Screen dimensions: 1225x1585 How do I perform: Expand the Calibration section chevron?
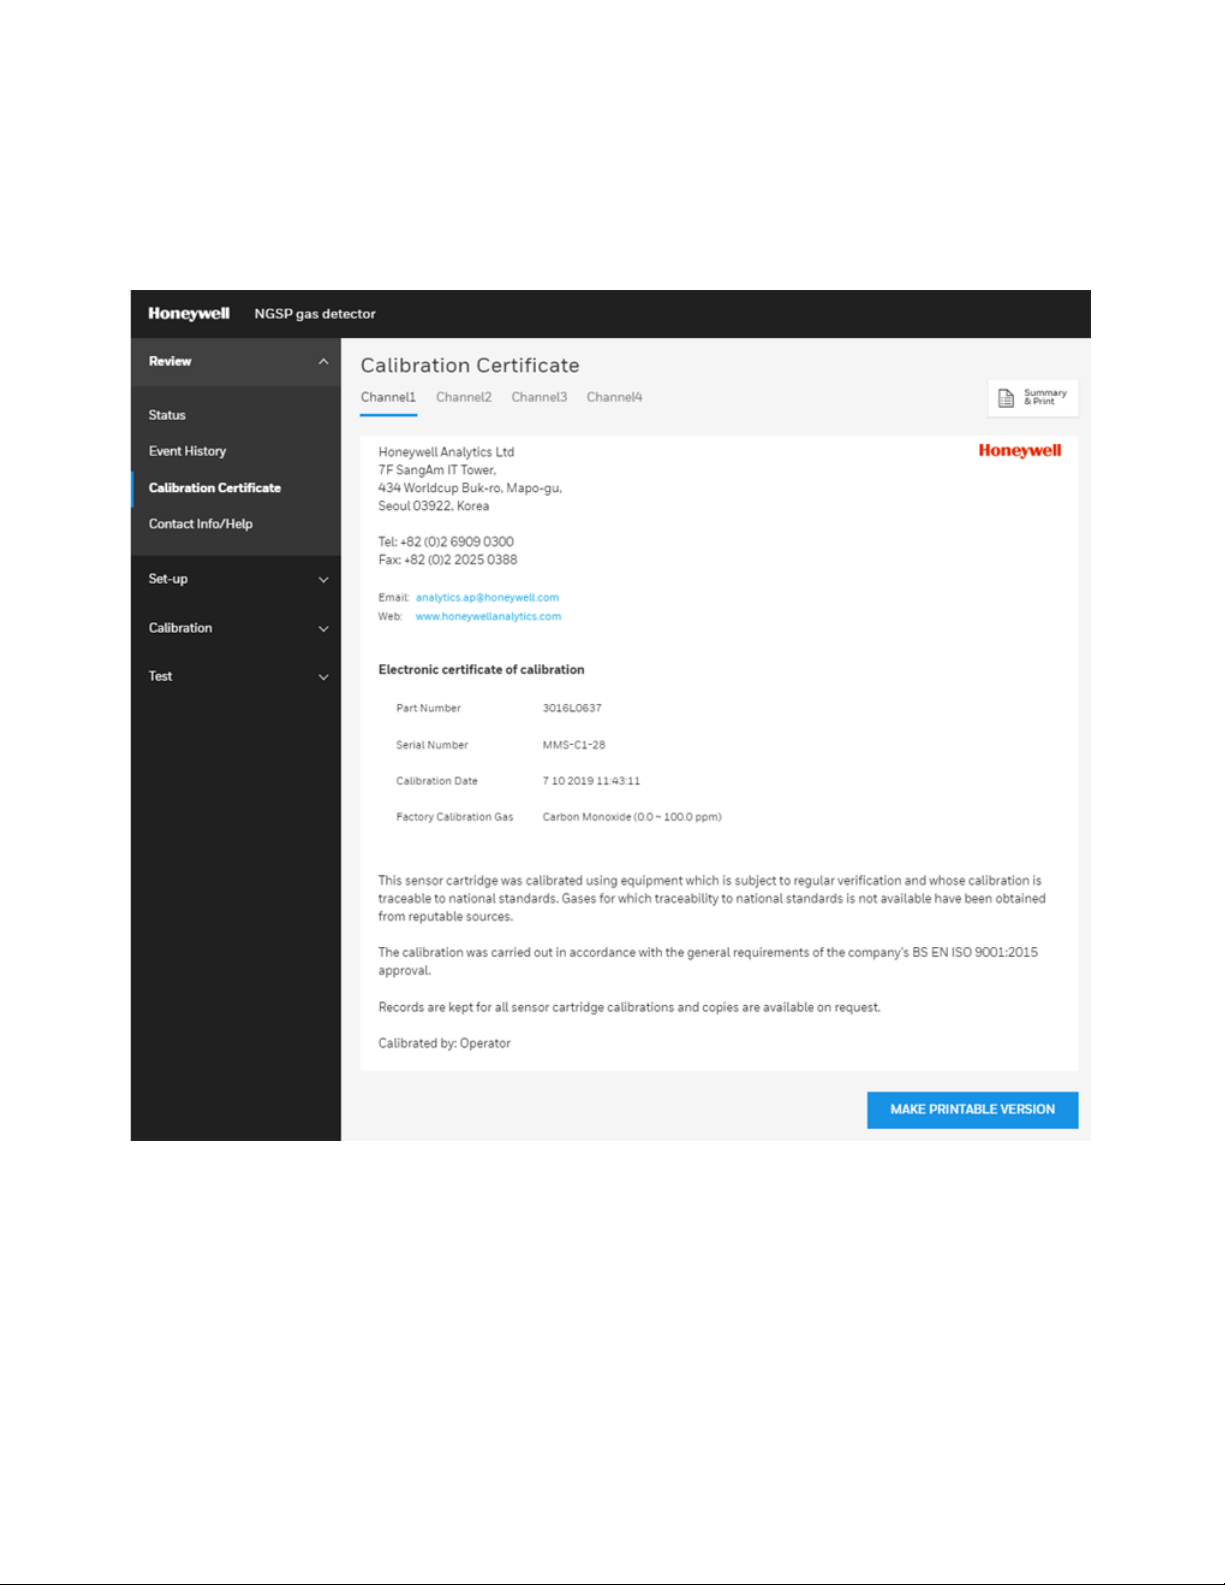(323, 629)
